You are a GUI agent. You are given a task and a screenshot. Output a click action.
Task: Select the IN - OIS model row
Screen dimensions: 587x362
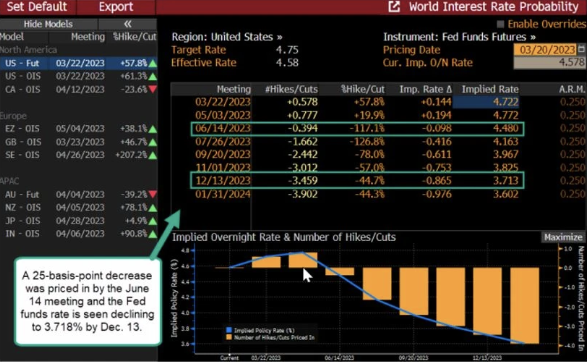tap(78, 234)
